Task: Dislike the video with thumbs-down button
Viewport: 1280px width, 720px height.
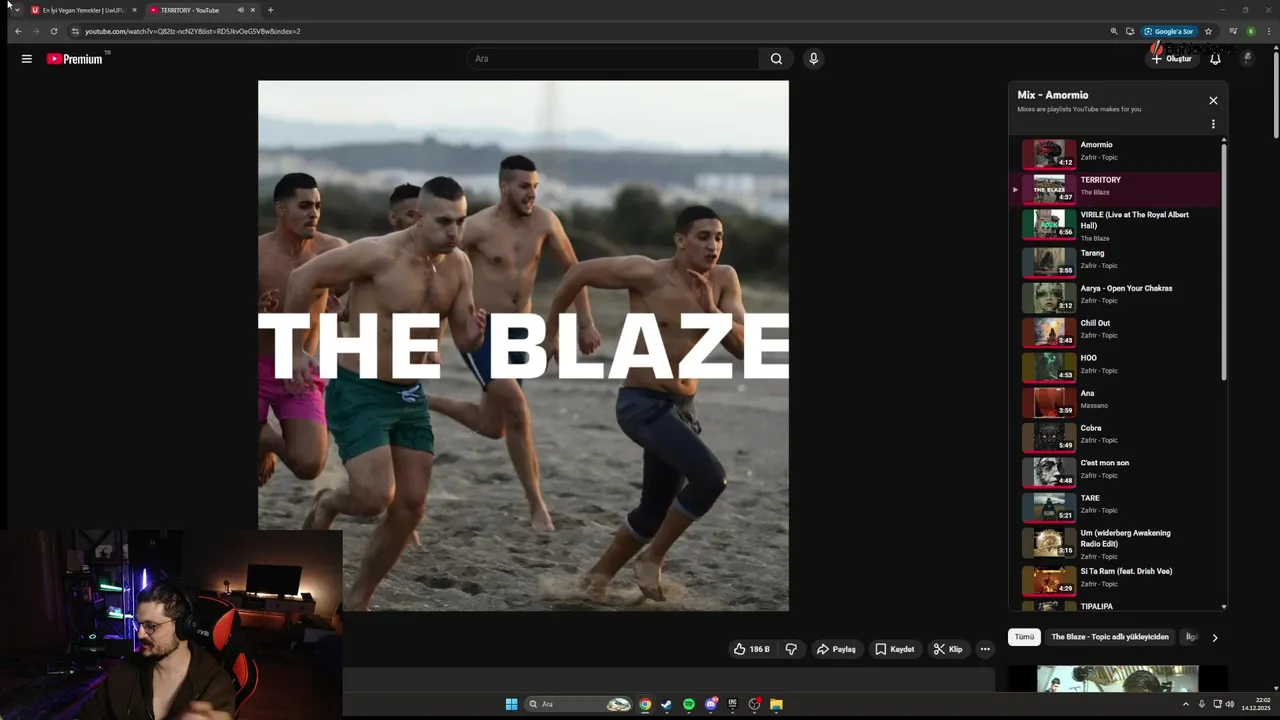Action: pos(791,649)
